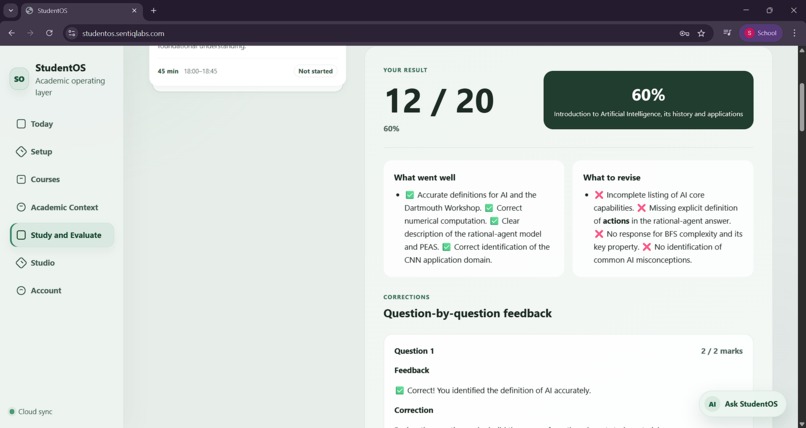806x428 pixels.
Task: Open a new browser tab
Action: tap(153, 10)
